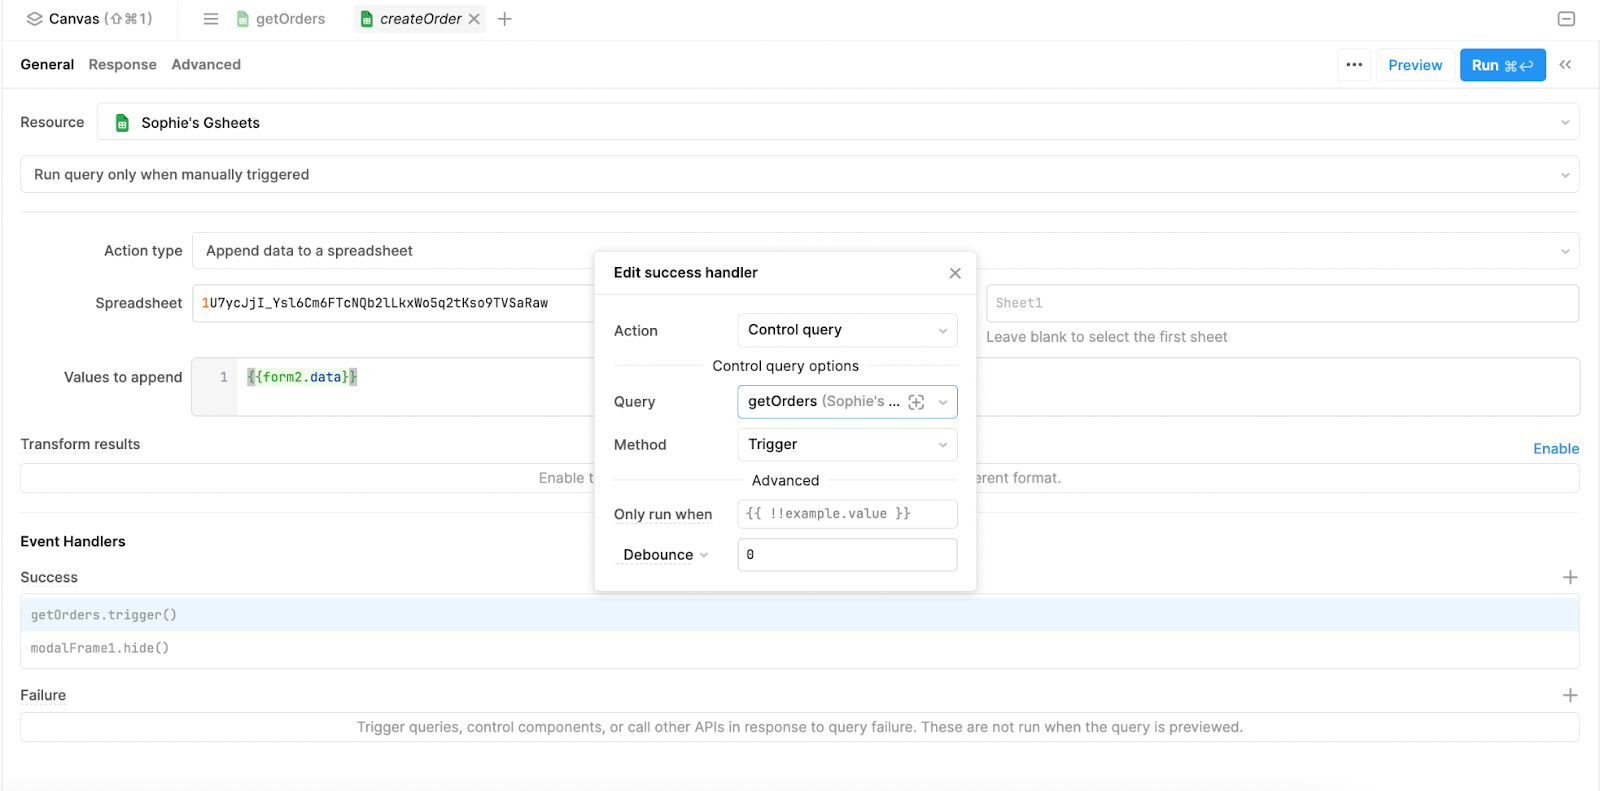The height and width of the screenshot is (791, 1600).
Task: Open the Advanced tab
Action: coord(206,64)
